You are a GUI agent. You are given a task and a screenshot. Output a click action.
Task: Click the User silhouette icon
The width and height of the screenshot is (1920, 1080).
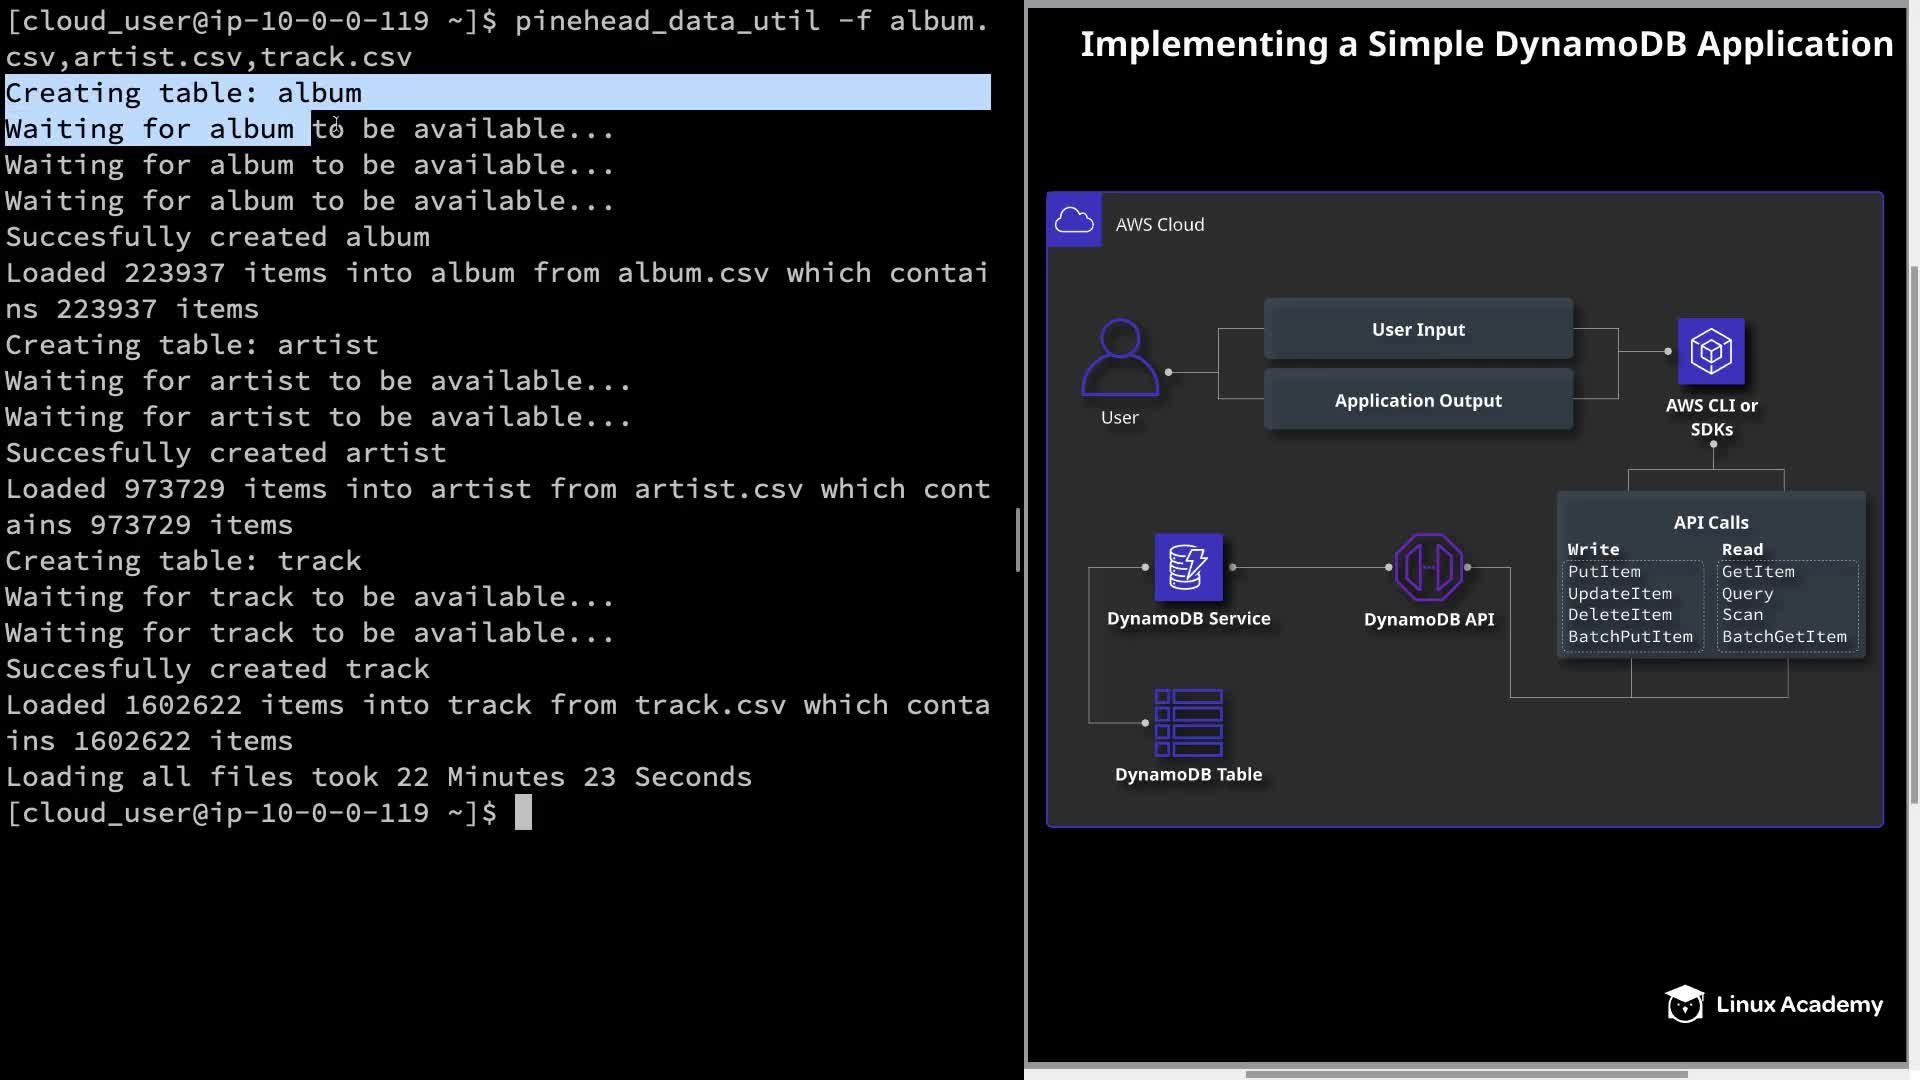pyautogui.click(x=1120, y=357)
